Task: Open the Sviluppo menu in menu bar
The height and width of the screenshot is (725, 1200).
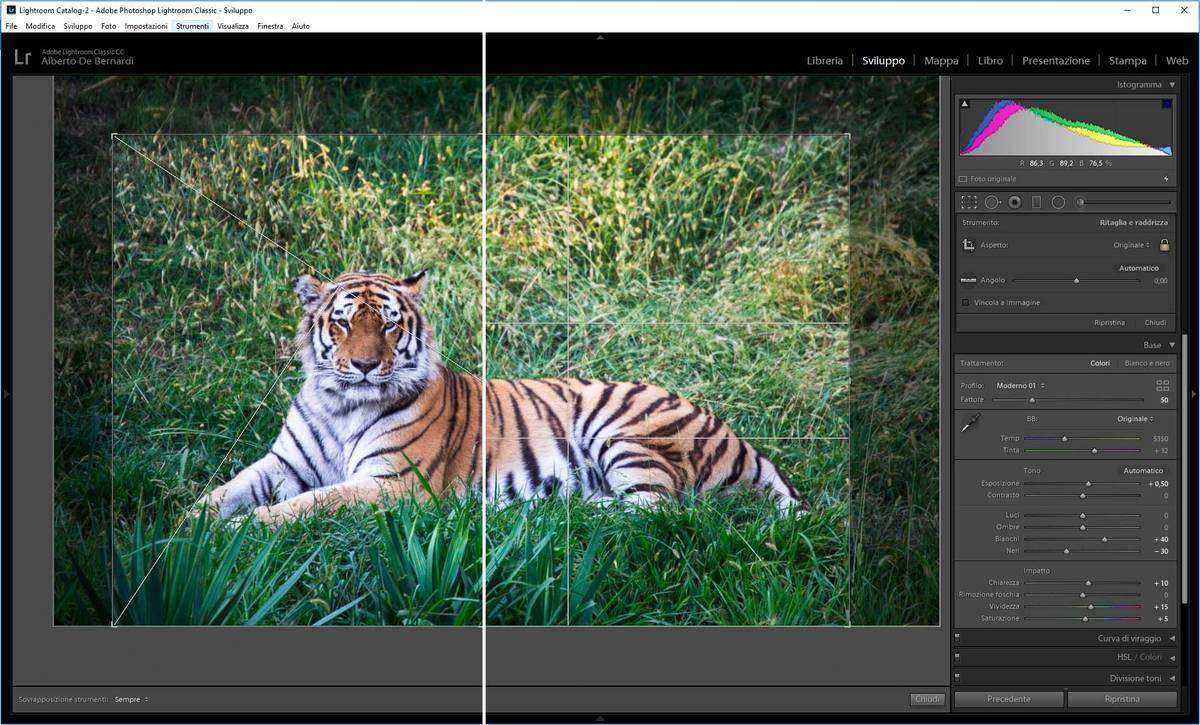Action: (77, 26)
